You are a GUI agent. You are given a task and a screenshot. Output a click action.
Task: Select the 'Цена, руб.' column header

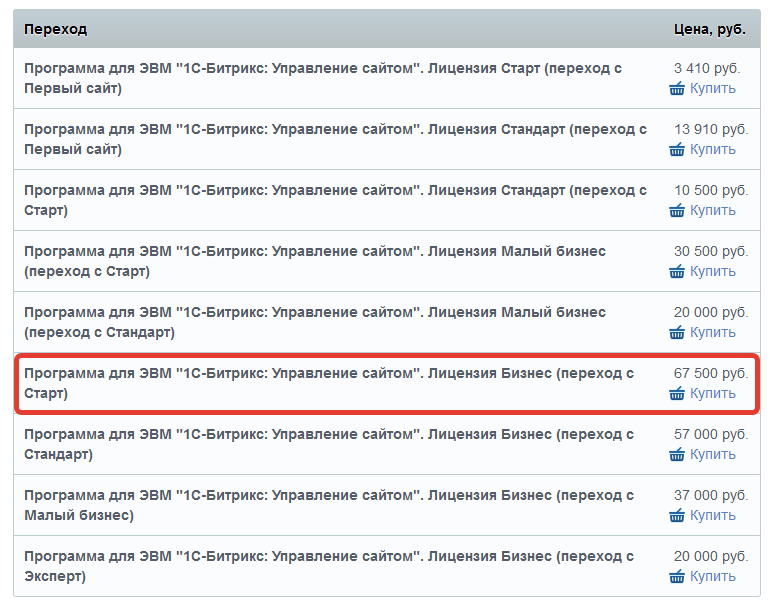[709, 29]
